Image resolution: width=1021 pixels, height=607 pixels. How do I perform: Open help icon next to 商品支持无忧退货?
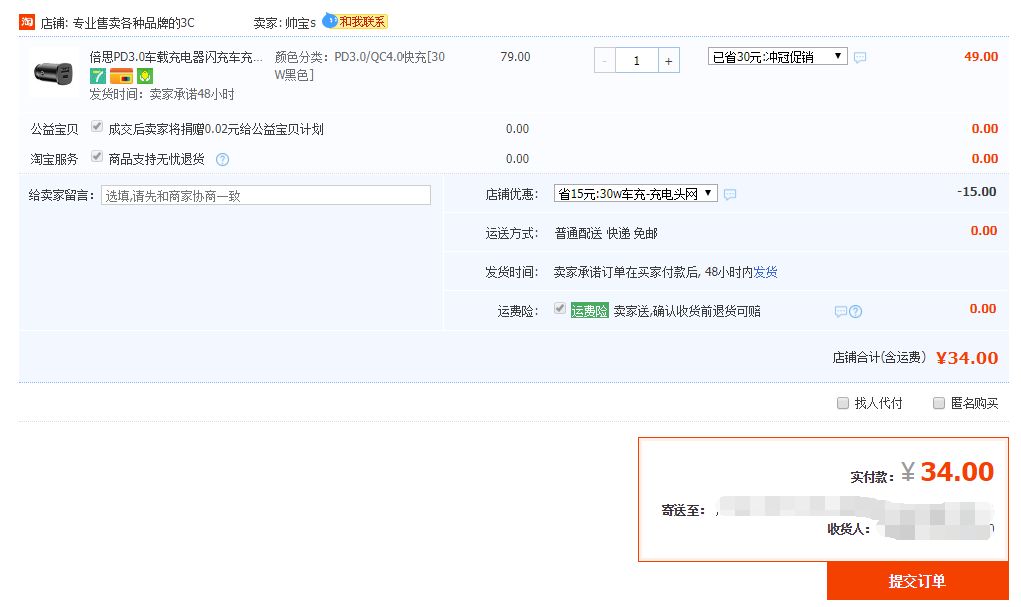[x=222, y=160]
